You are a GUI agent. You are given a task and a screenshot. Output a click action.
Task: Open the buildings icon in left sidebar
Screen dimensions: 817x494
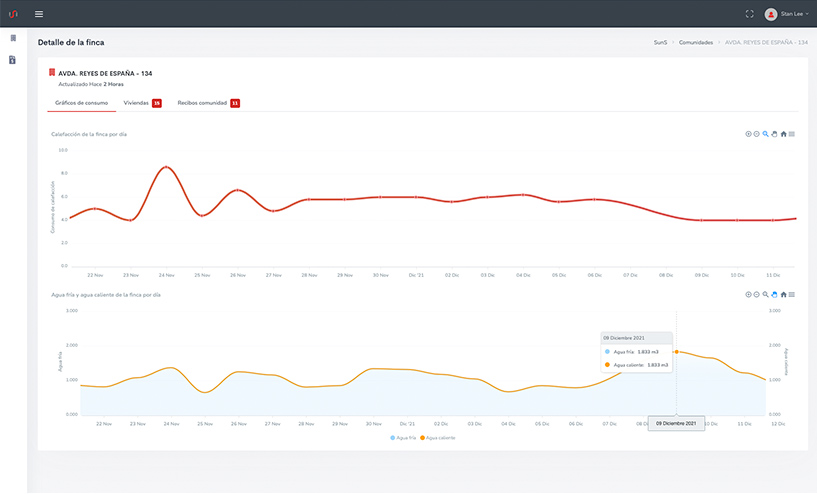pyautogui.click(x=13, y=38)
